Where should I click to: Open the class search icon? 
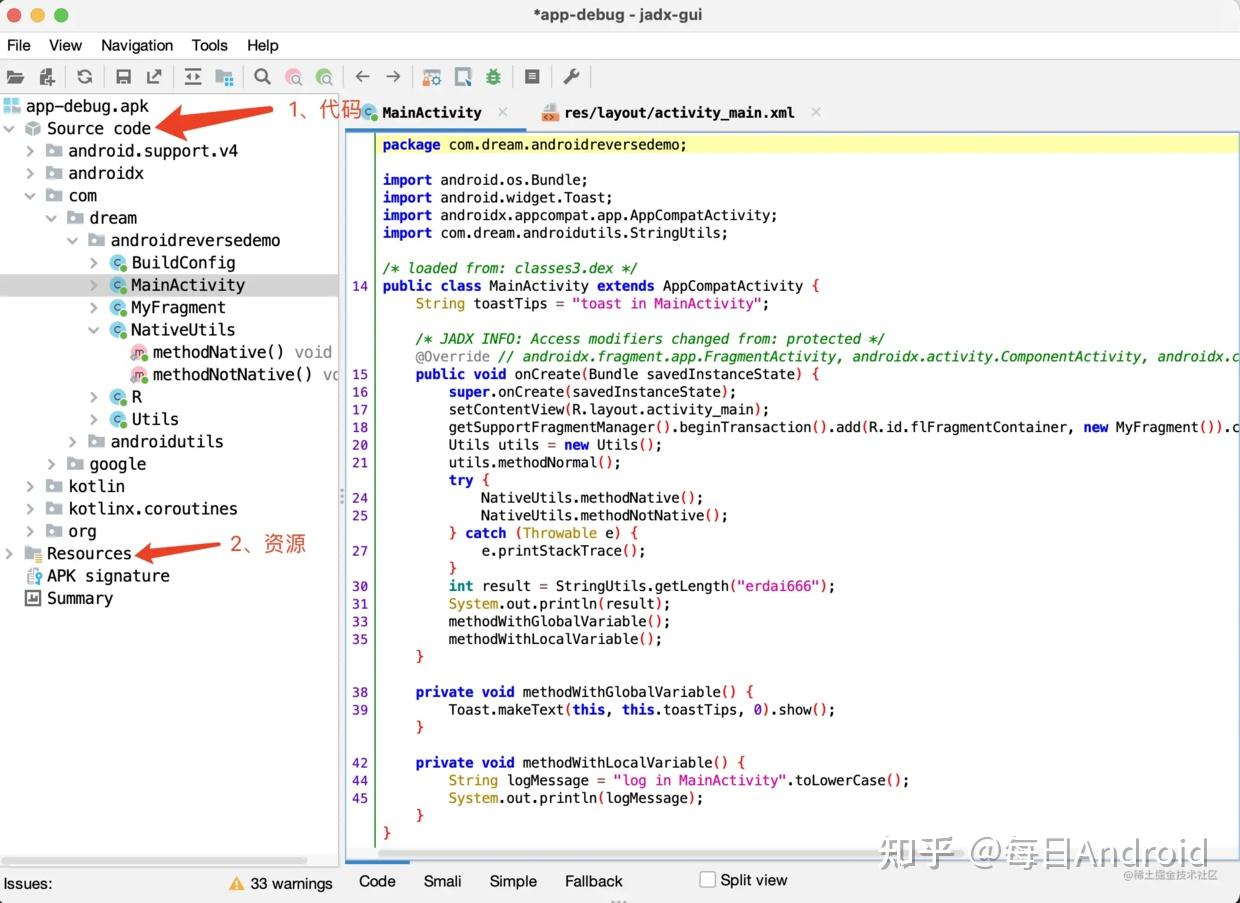[x=293, y=76]
